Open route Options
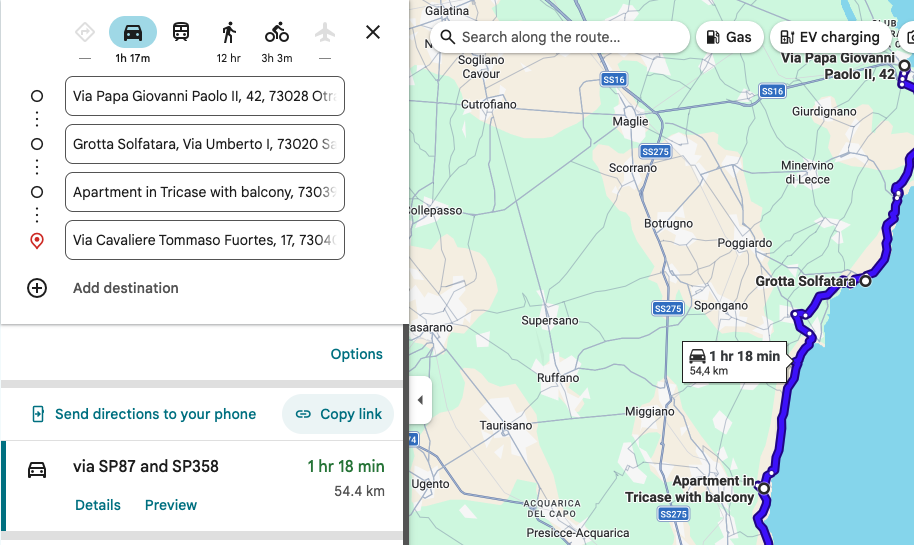This screenshot has width=914, height=545. (357, 354)
